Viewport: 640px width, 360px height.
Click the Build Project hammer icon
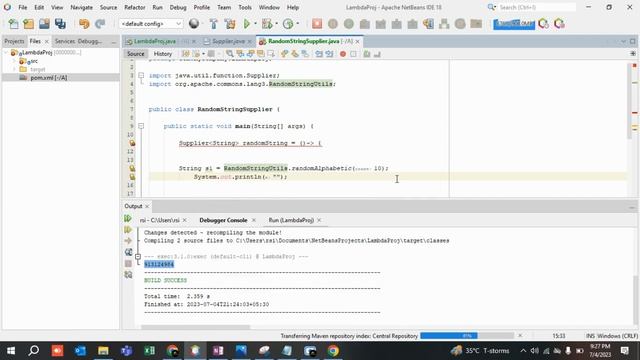coord(213,24)
